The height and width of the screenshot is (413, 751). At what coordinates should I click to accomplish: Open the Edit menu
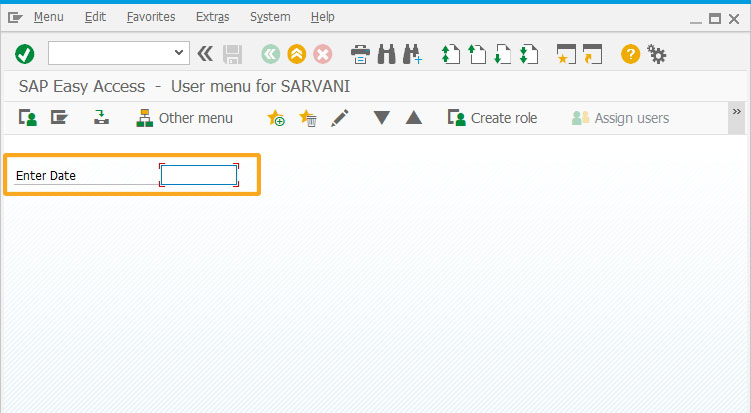point(95,17)
